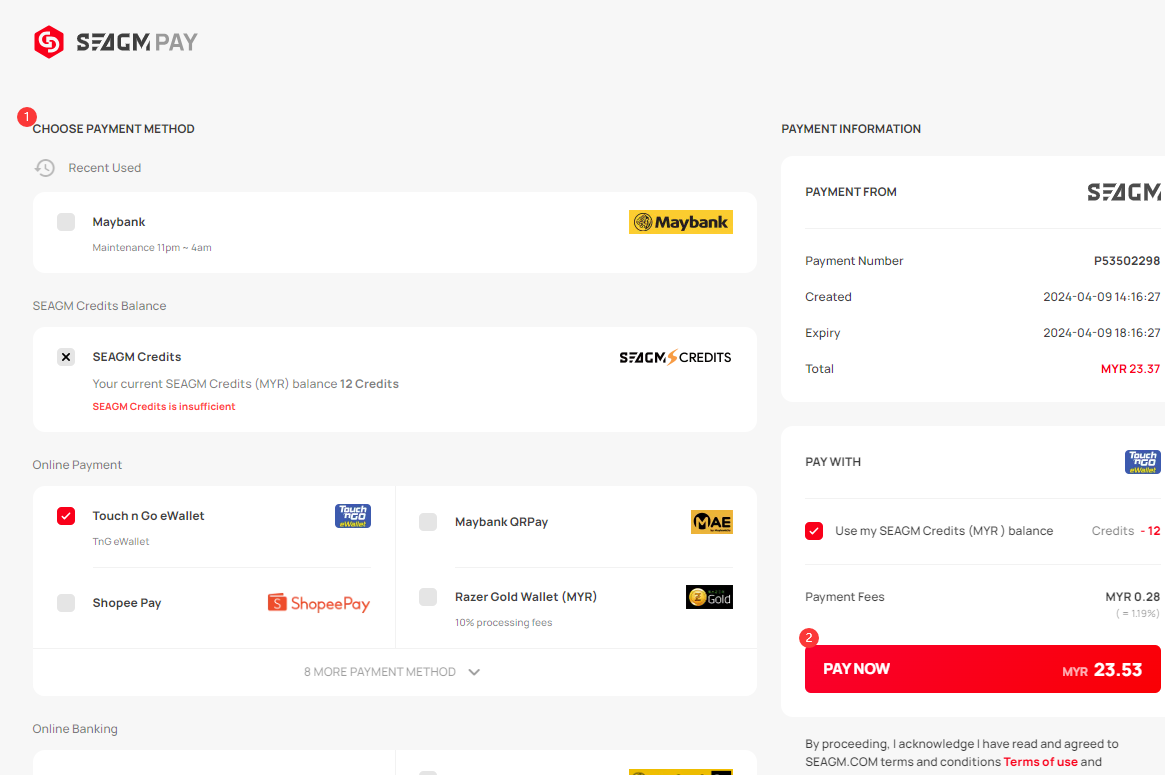This screenshot has height=775, width=1165.
Task: Click the Online Banking section heading
Action: tap(75, 729)
